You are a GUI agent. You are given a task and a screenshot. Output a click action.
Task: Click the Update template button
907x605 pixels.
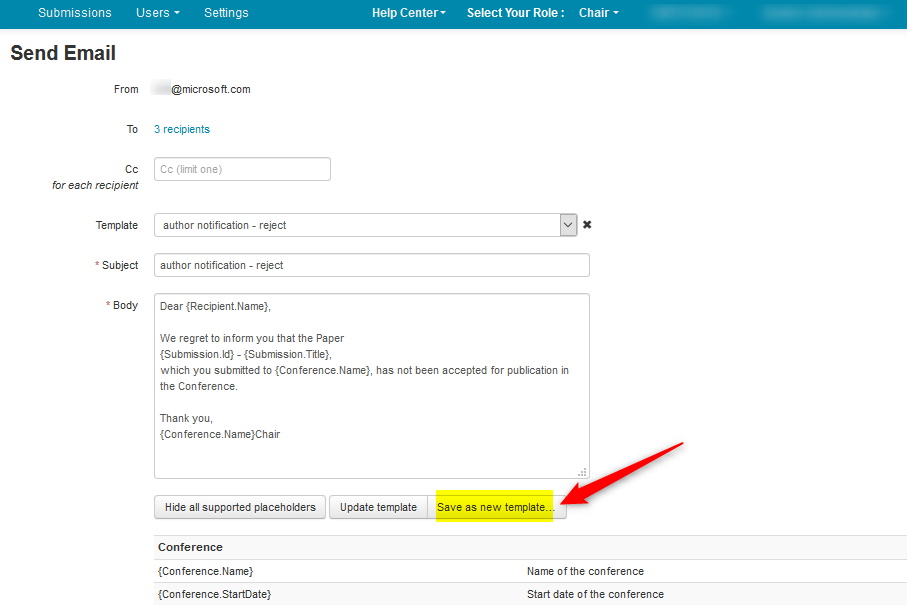(378, 507)
